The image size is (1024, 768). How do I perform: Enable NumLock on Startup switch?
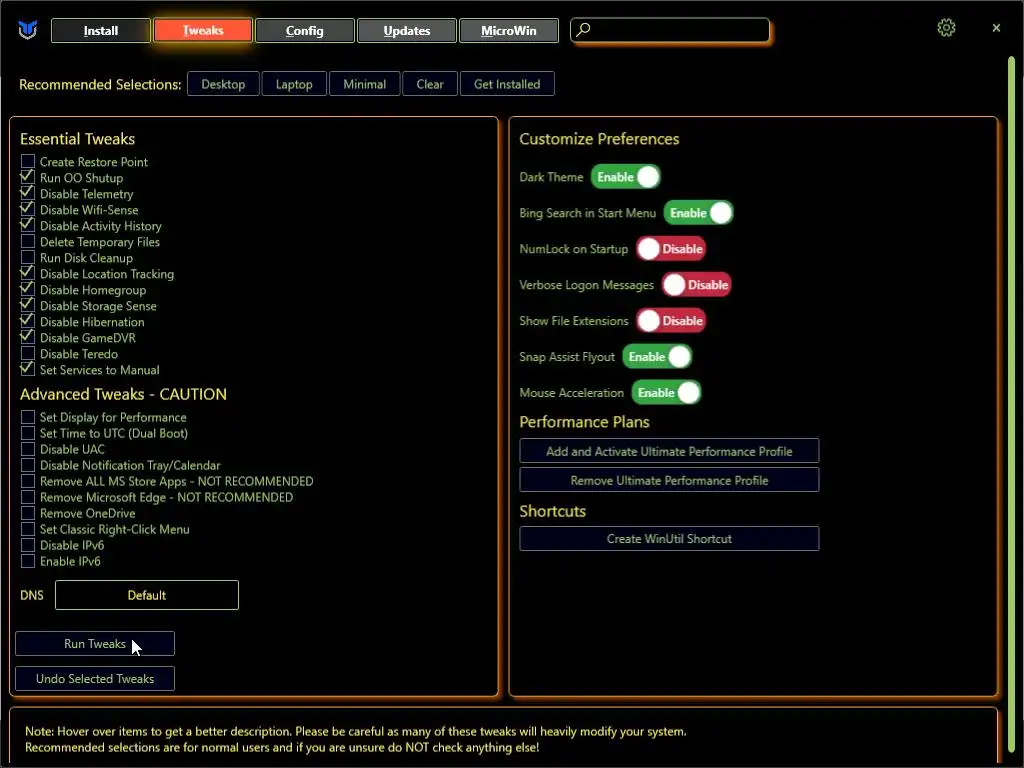click(x=671, y=249)
